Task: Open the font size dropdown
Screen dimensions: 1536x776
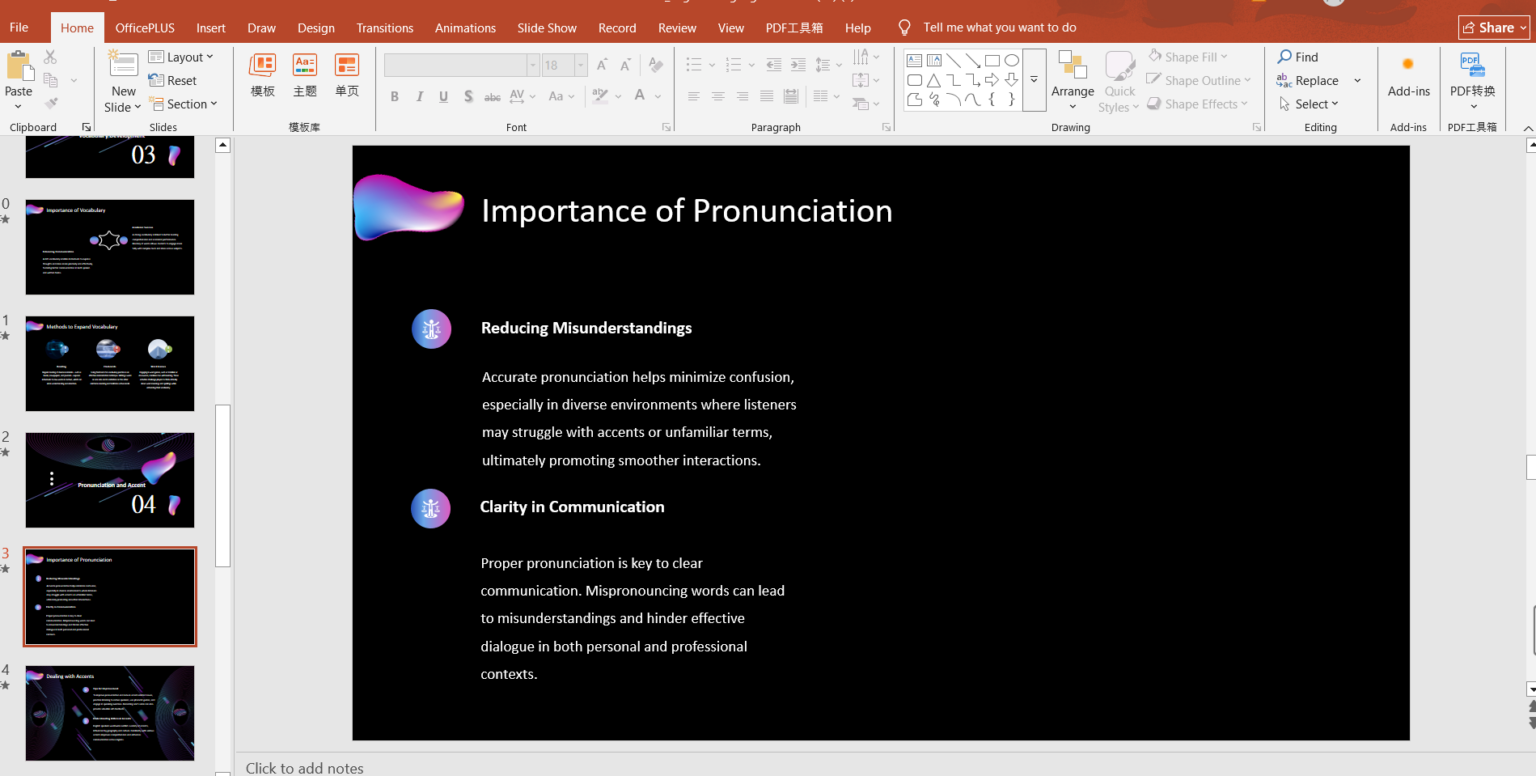Action: click(580, 65)
